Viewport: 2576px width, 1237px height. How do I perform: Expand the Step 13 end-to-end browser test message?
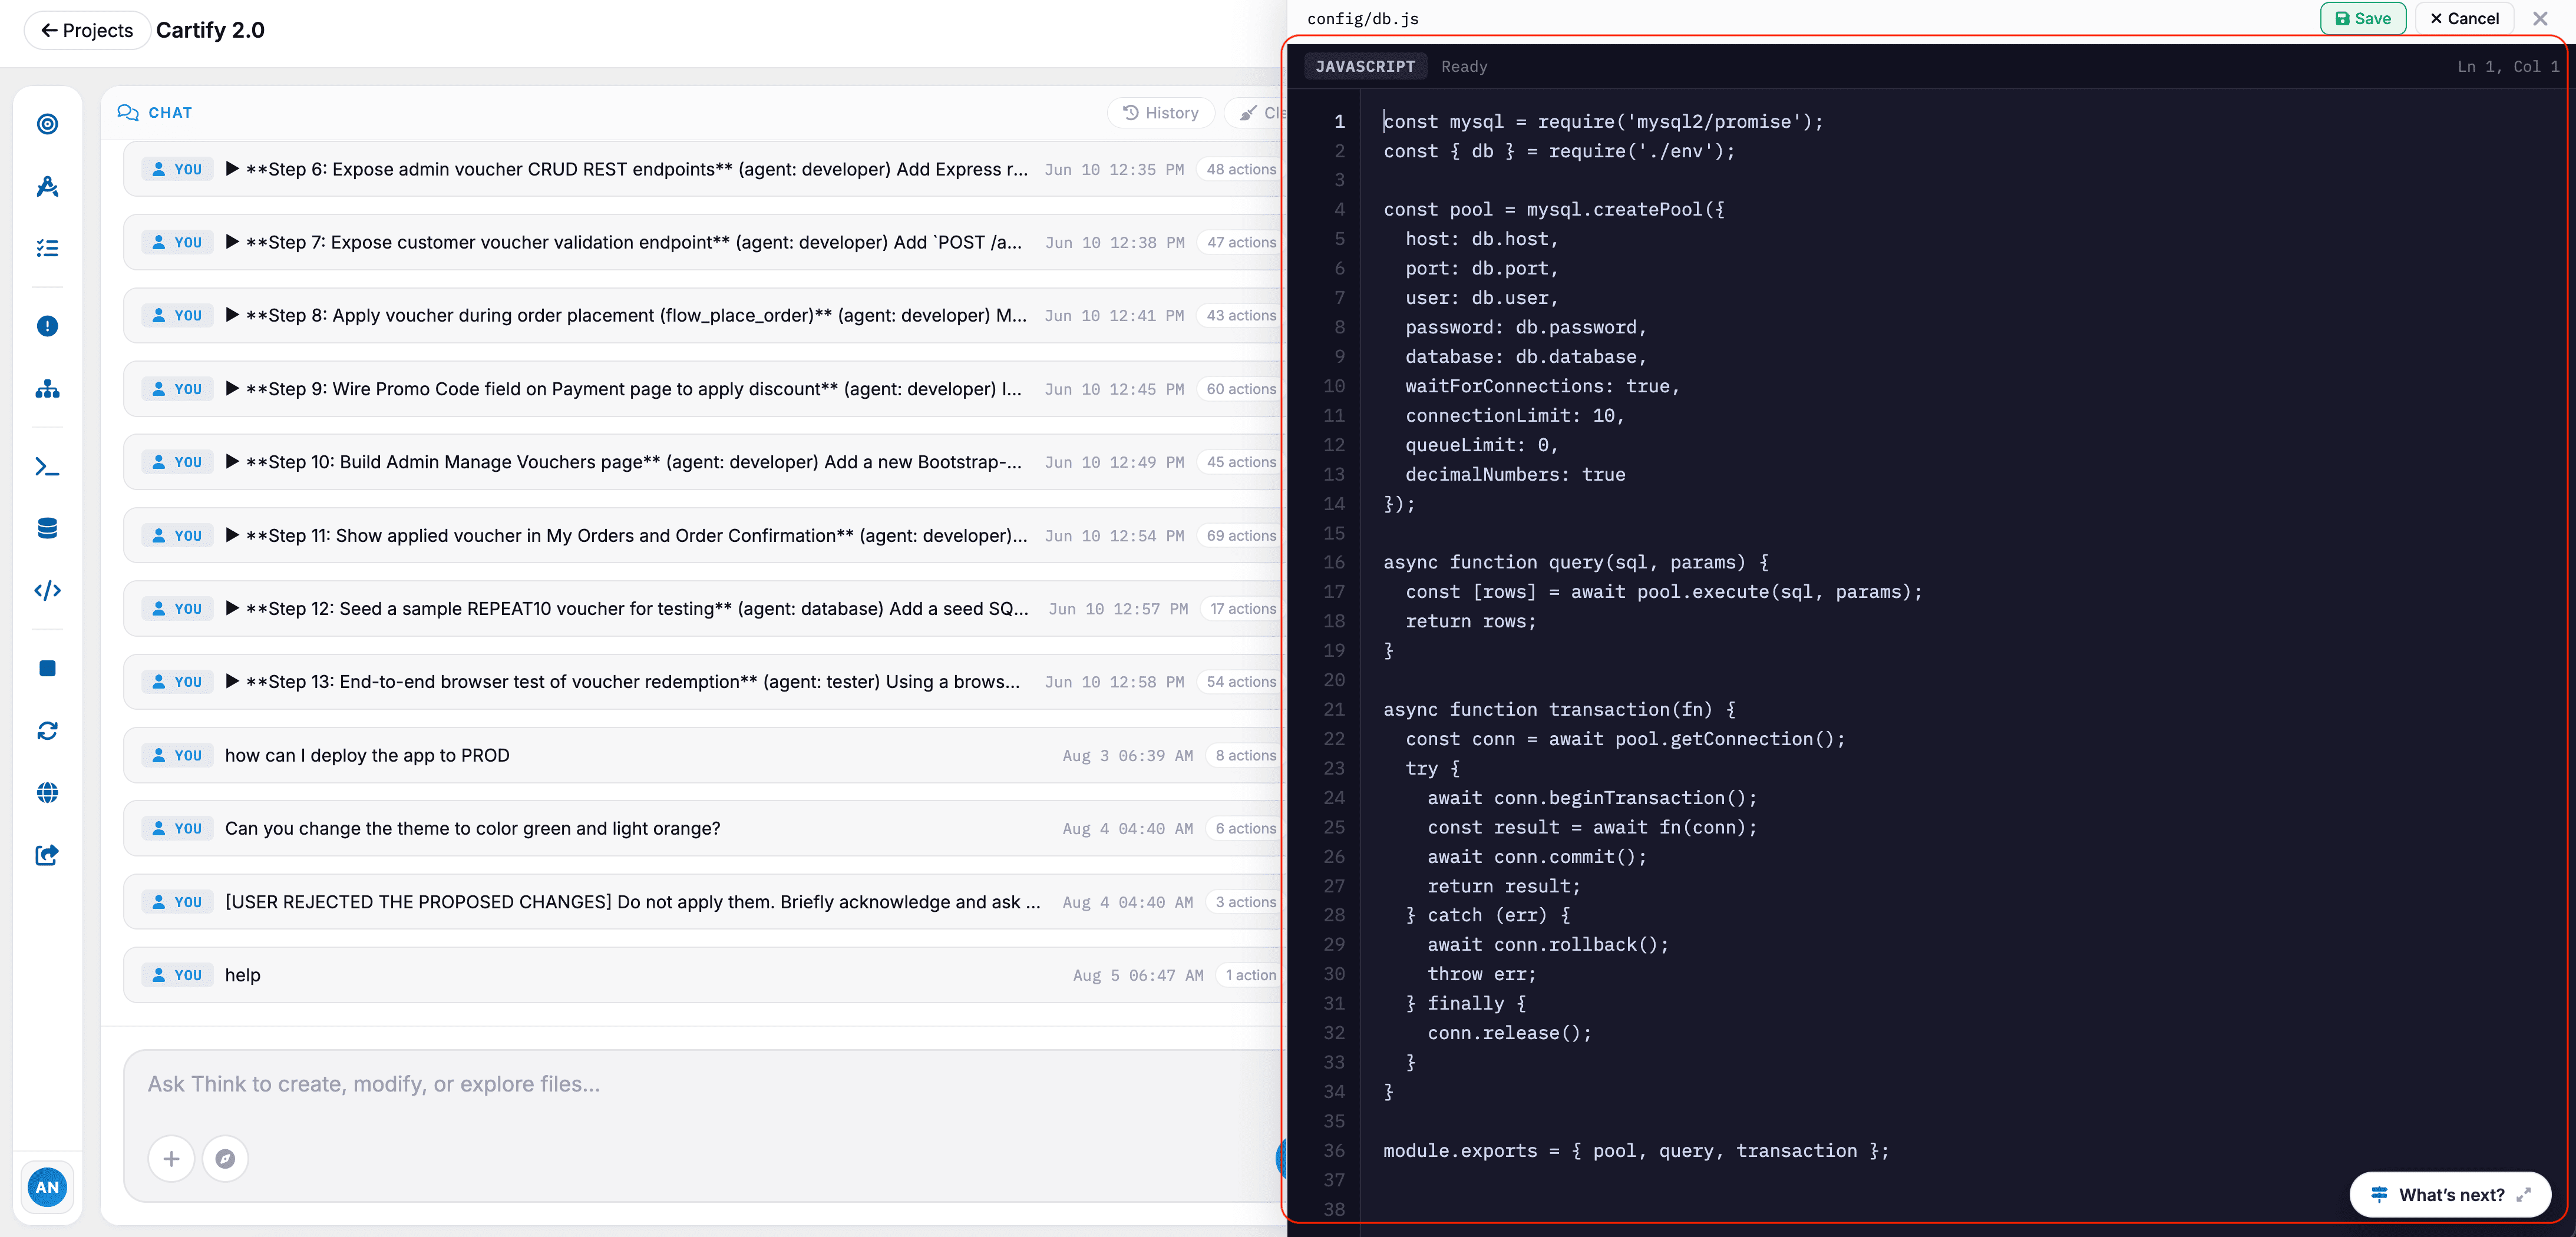click(232, 682)
